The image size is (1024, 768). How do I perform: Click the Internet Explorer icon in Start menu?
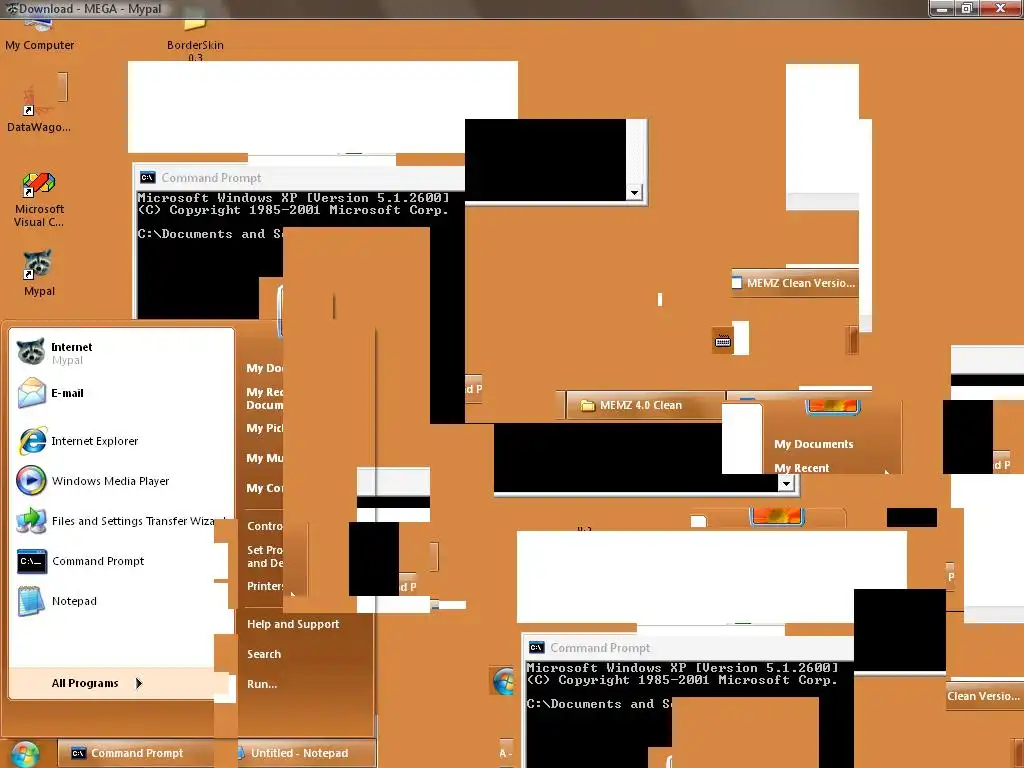(31, 441)
